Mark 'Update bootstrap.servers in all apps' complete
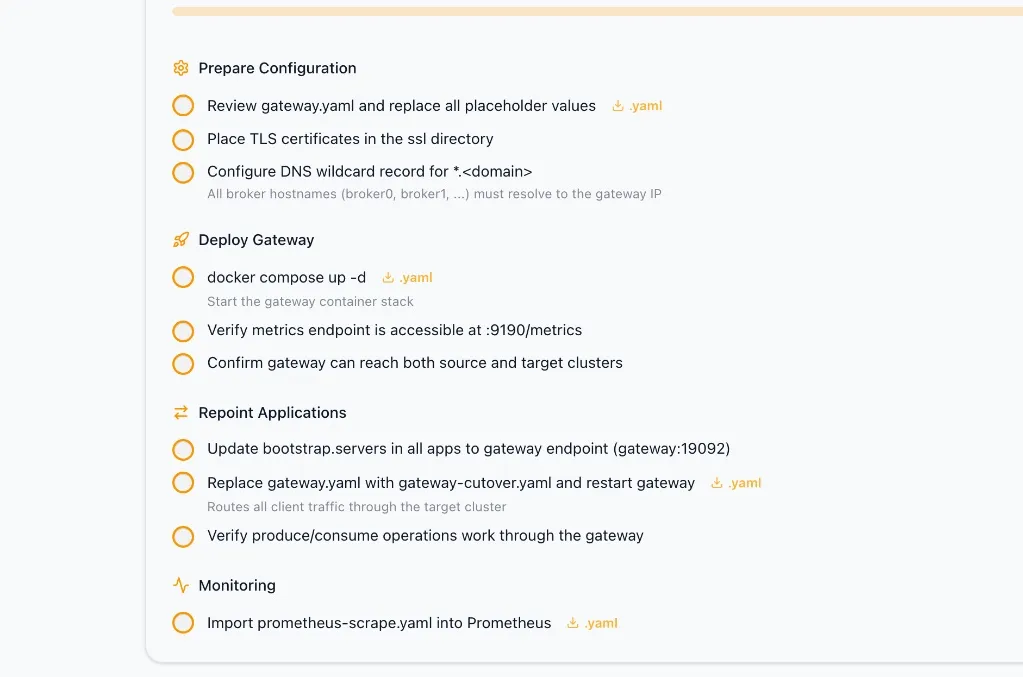1023x677 pixels. pyautogui.click(x=183, y=449)
